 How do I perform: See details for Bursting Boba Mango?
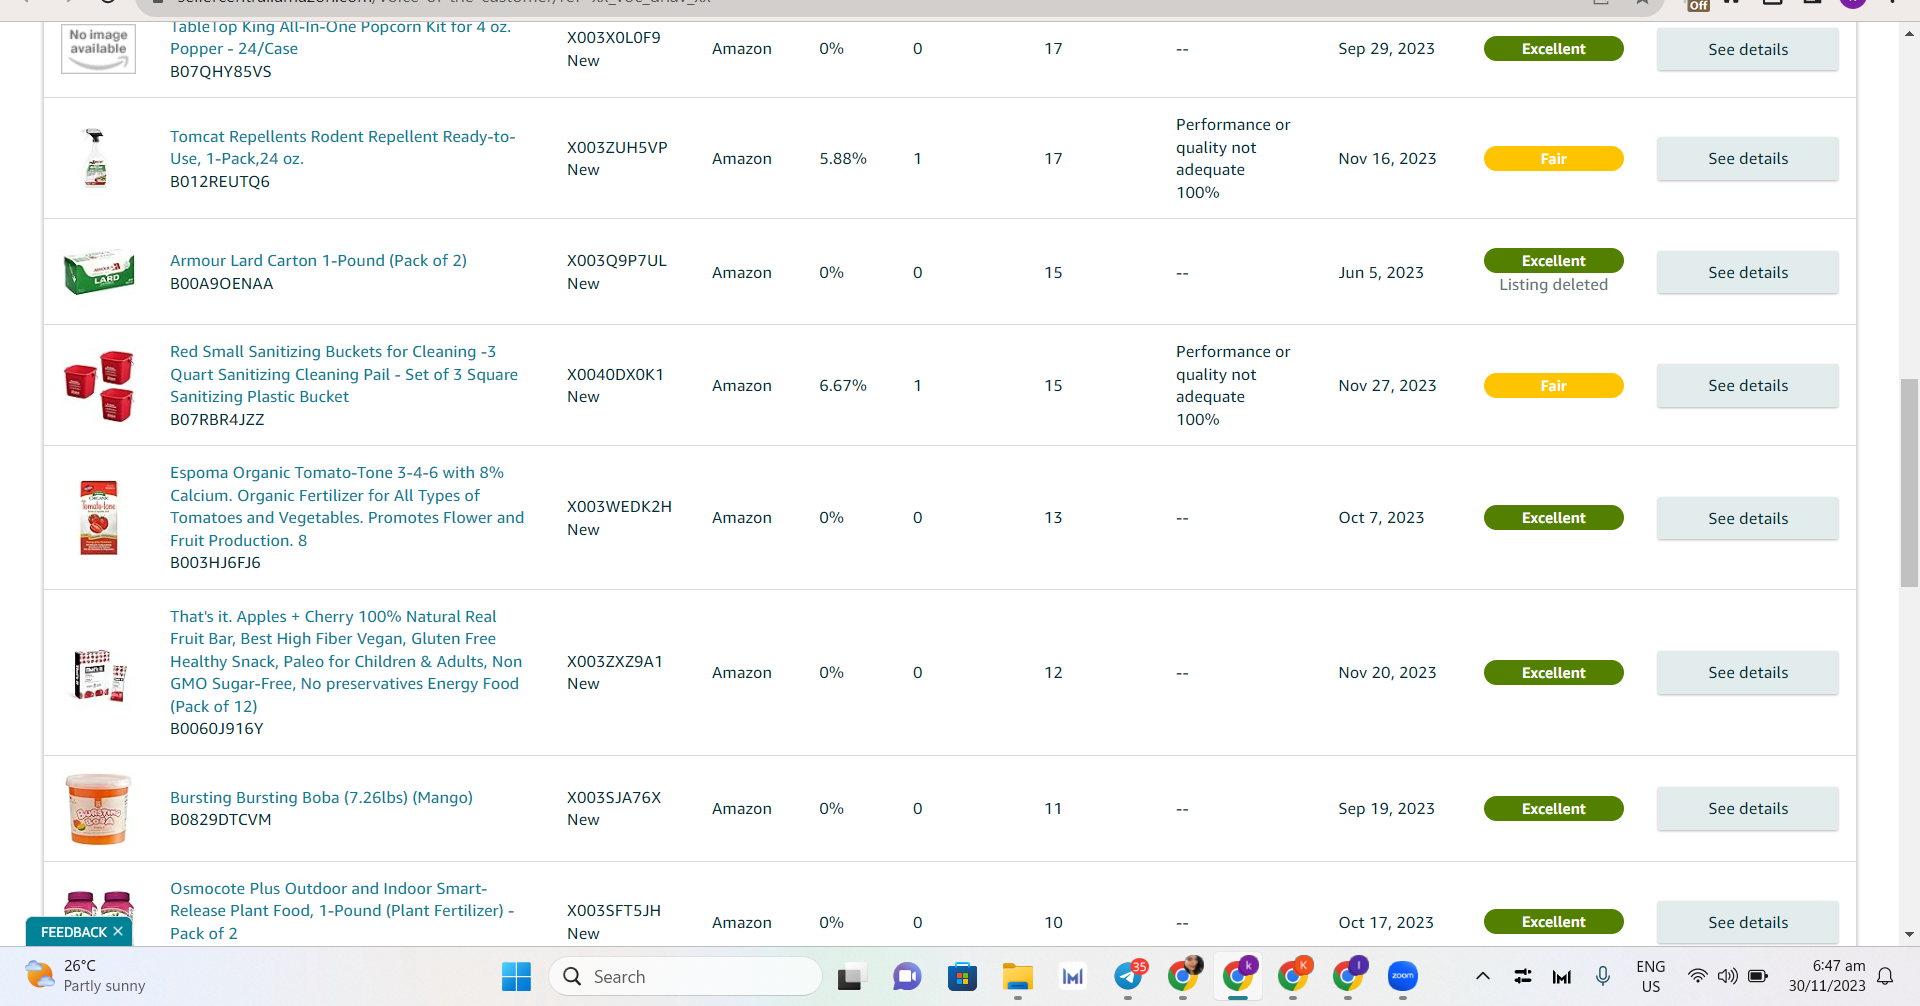(x=1747, y=808)
